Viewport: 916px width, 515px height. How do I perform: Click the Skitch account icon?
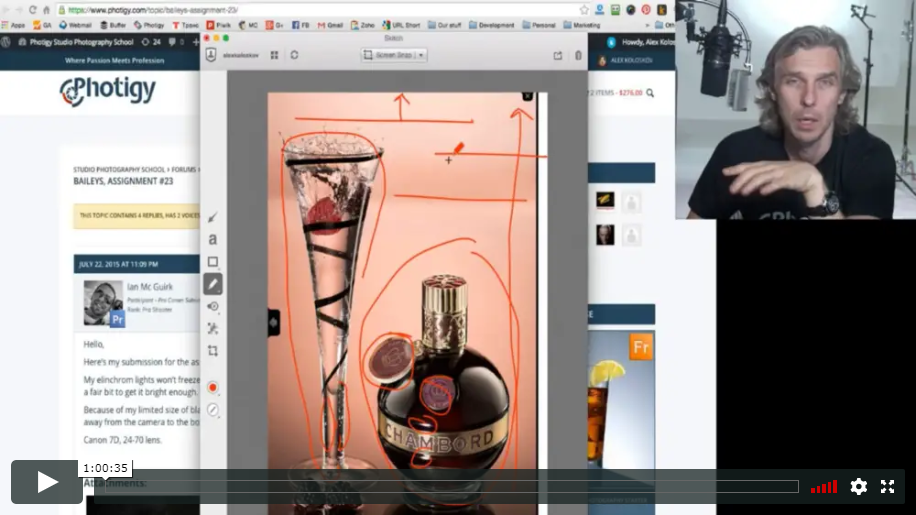point(211,55)
